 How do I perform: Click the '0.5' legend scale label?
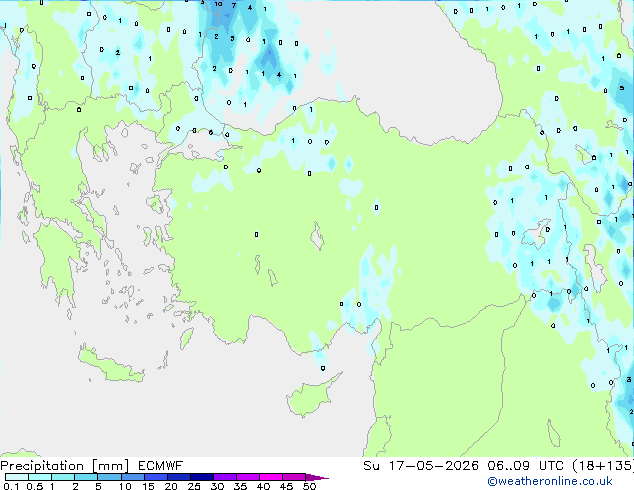(x=35, y=486)
